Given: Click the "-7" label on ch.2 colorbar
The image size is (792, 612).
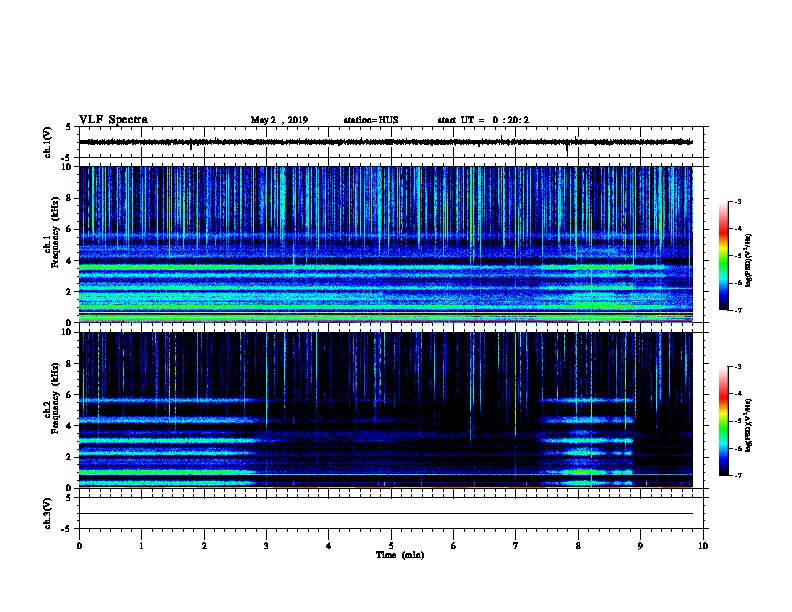Looking at the screenshot, I should pos(738,475).
